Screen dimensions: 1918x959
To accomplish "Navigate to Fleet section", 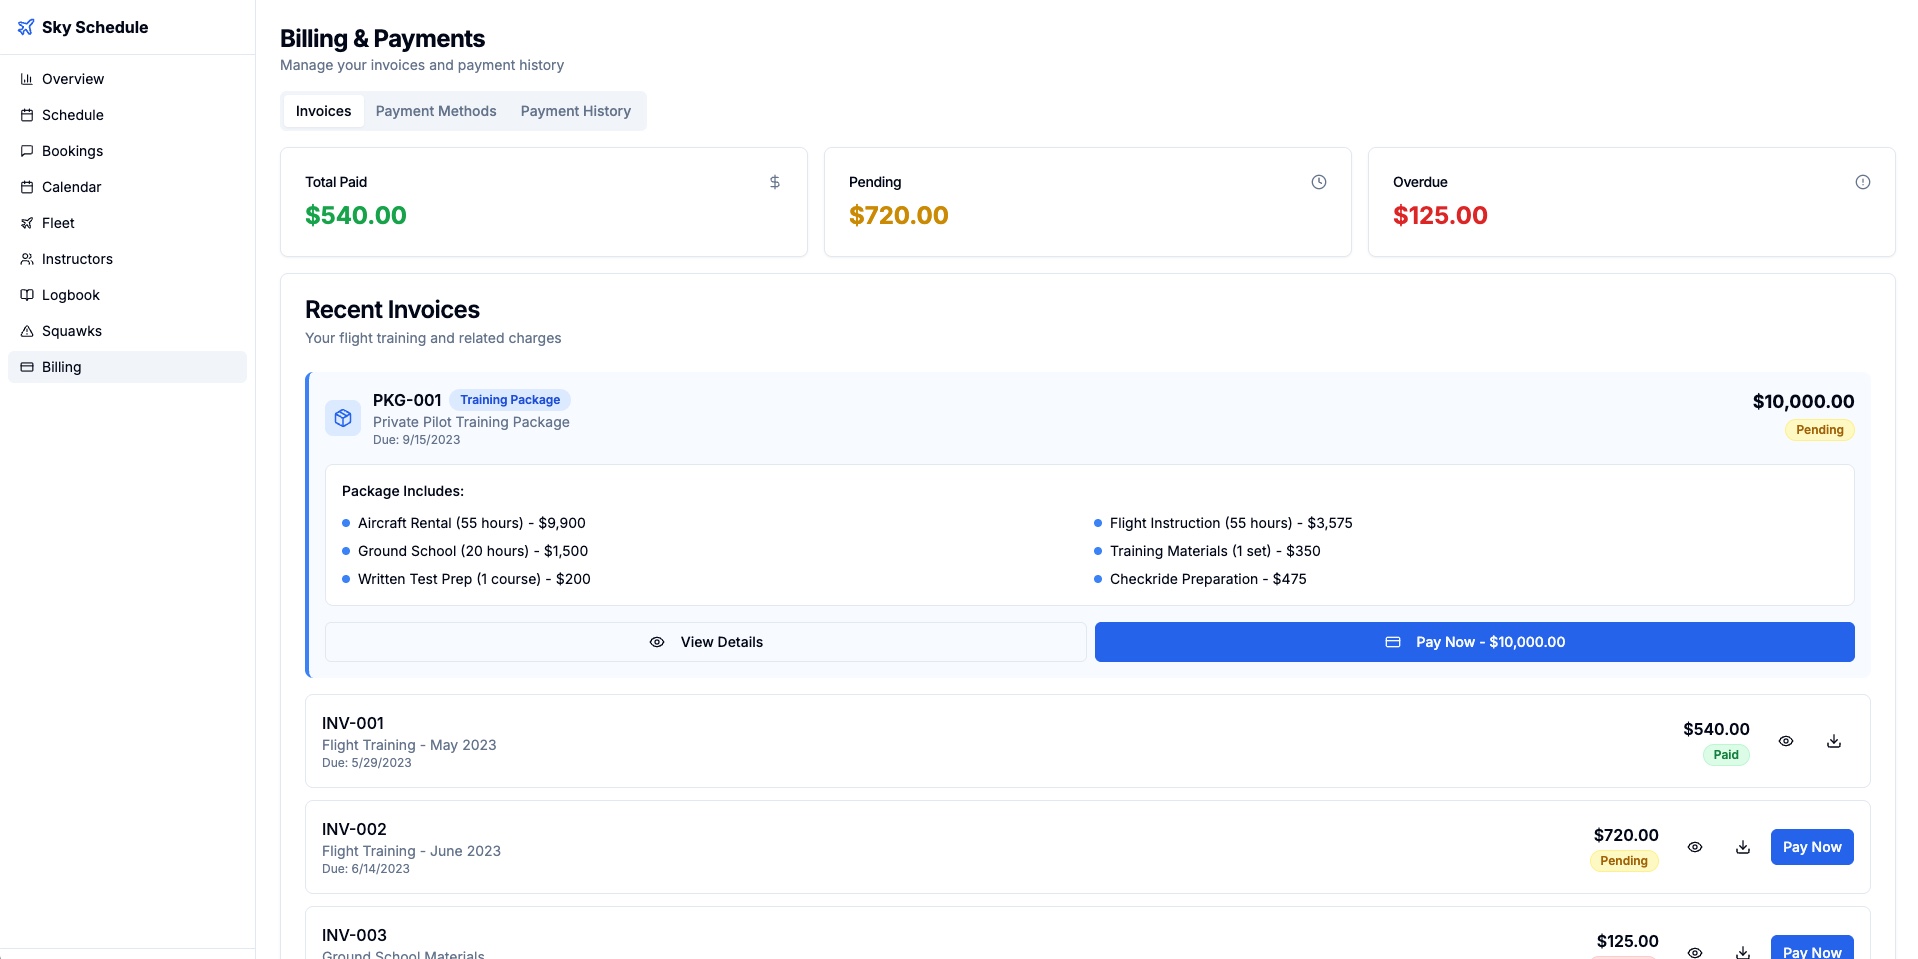I will (x=58, y=223).
